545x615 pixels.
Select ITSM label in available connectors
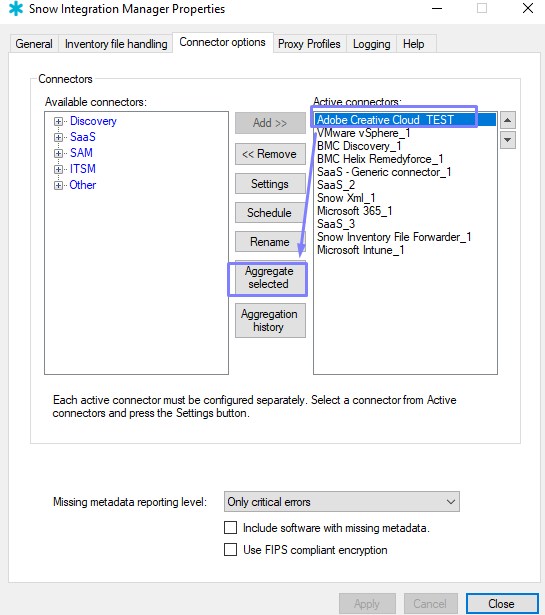(83, 169)
